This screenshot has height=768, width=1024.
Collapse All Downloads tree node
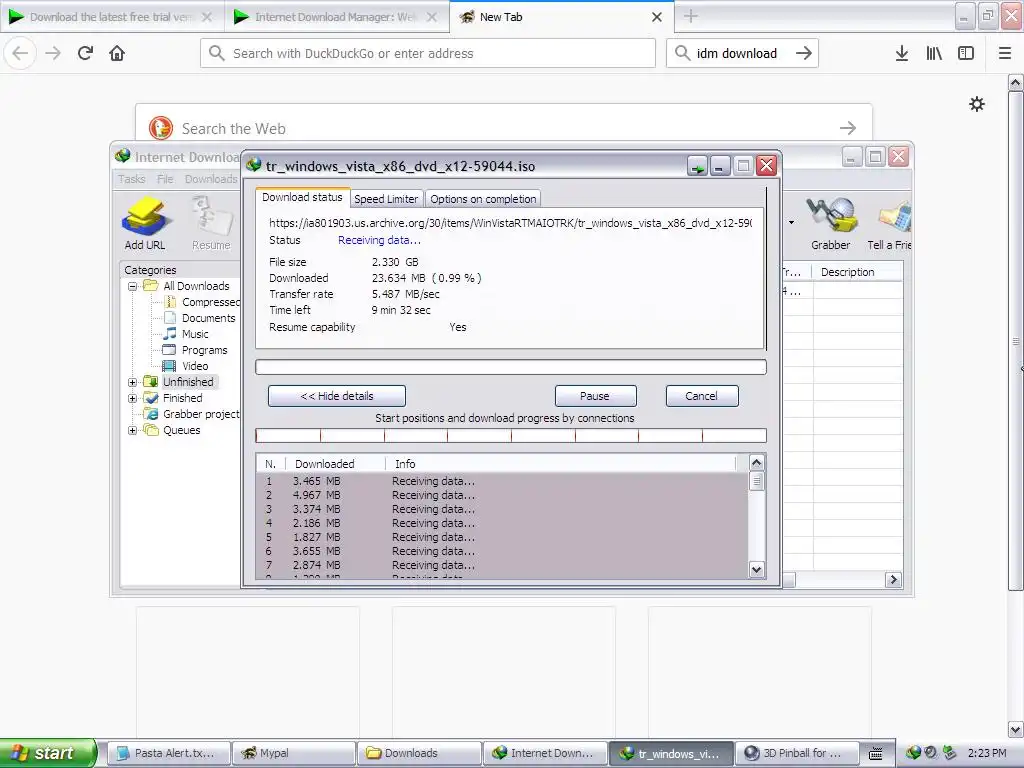pos(133,286)
